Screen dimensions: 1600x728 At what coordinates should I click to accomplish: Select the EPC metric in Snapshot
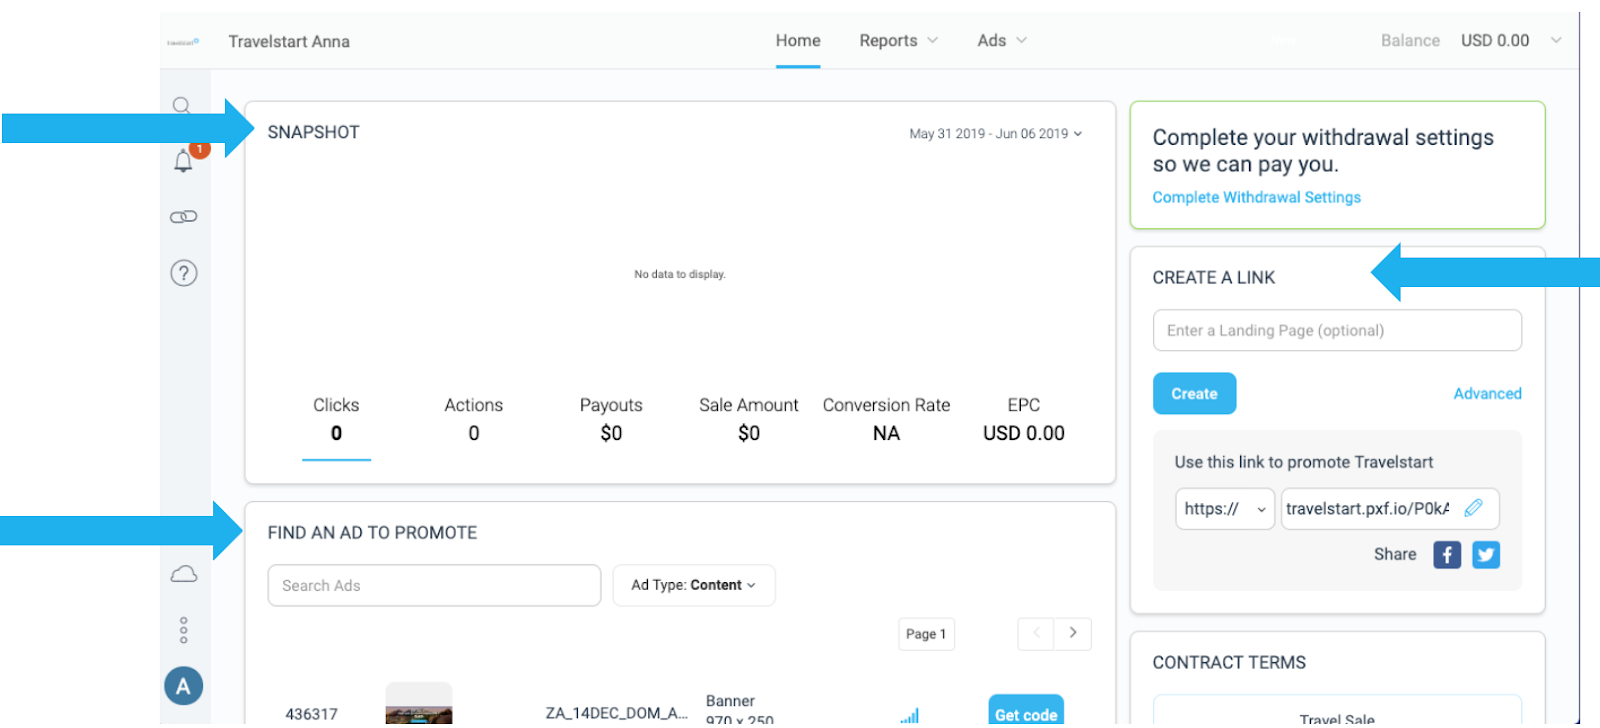point(1024,419)
